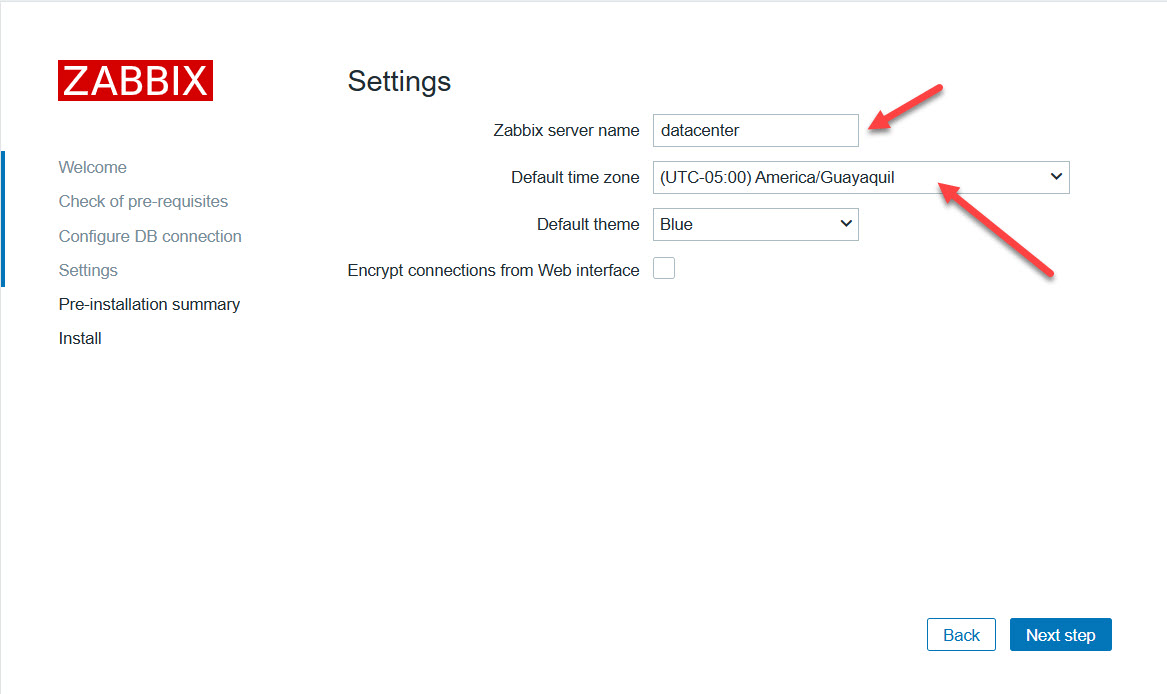Click the chevron arrow of the time zone selector
The image size is (1167, 694).
pyautogui.click(x=1056, y=177)
